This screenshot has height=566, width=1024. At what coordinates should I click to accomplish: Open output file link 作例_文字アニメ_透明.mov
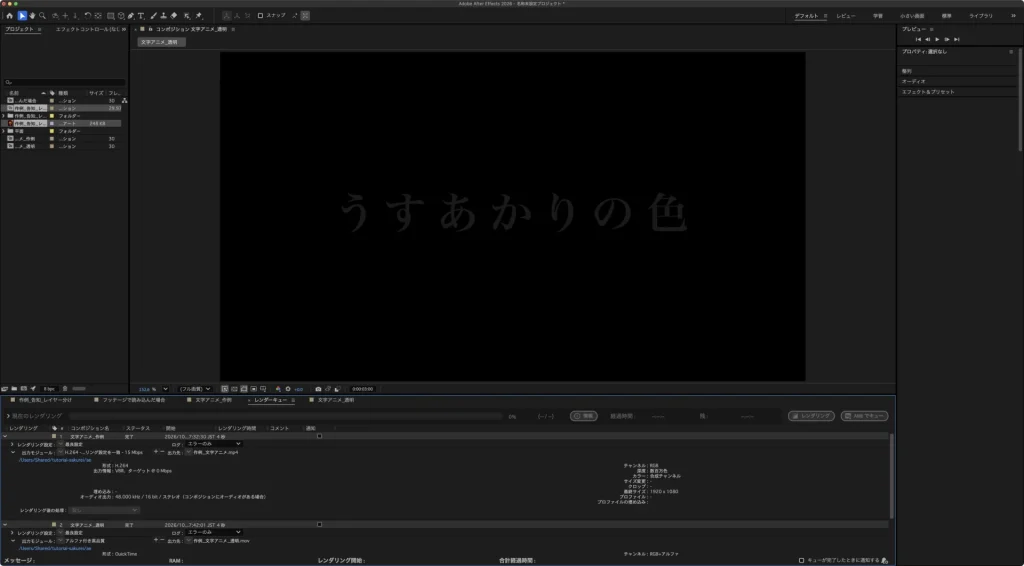[x=221, y=541]
